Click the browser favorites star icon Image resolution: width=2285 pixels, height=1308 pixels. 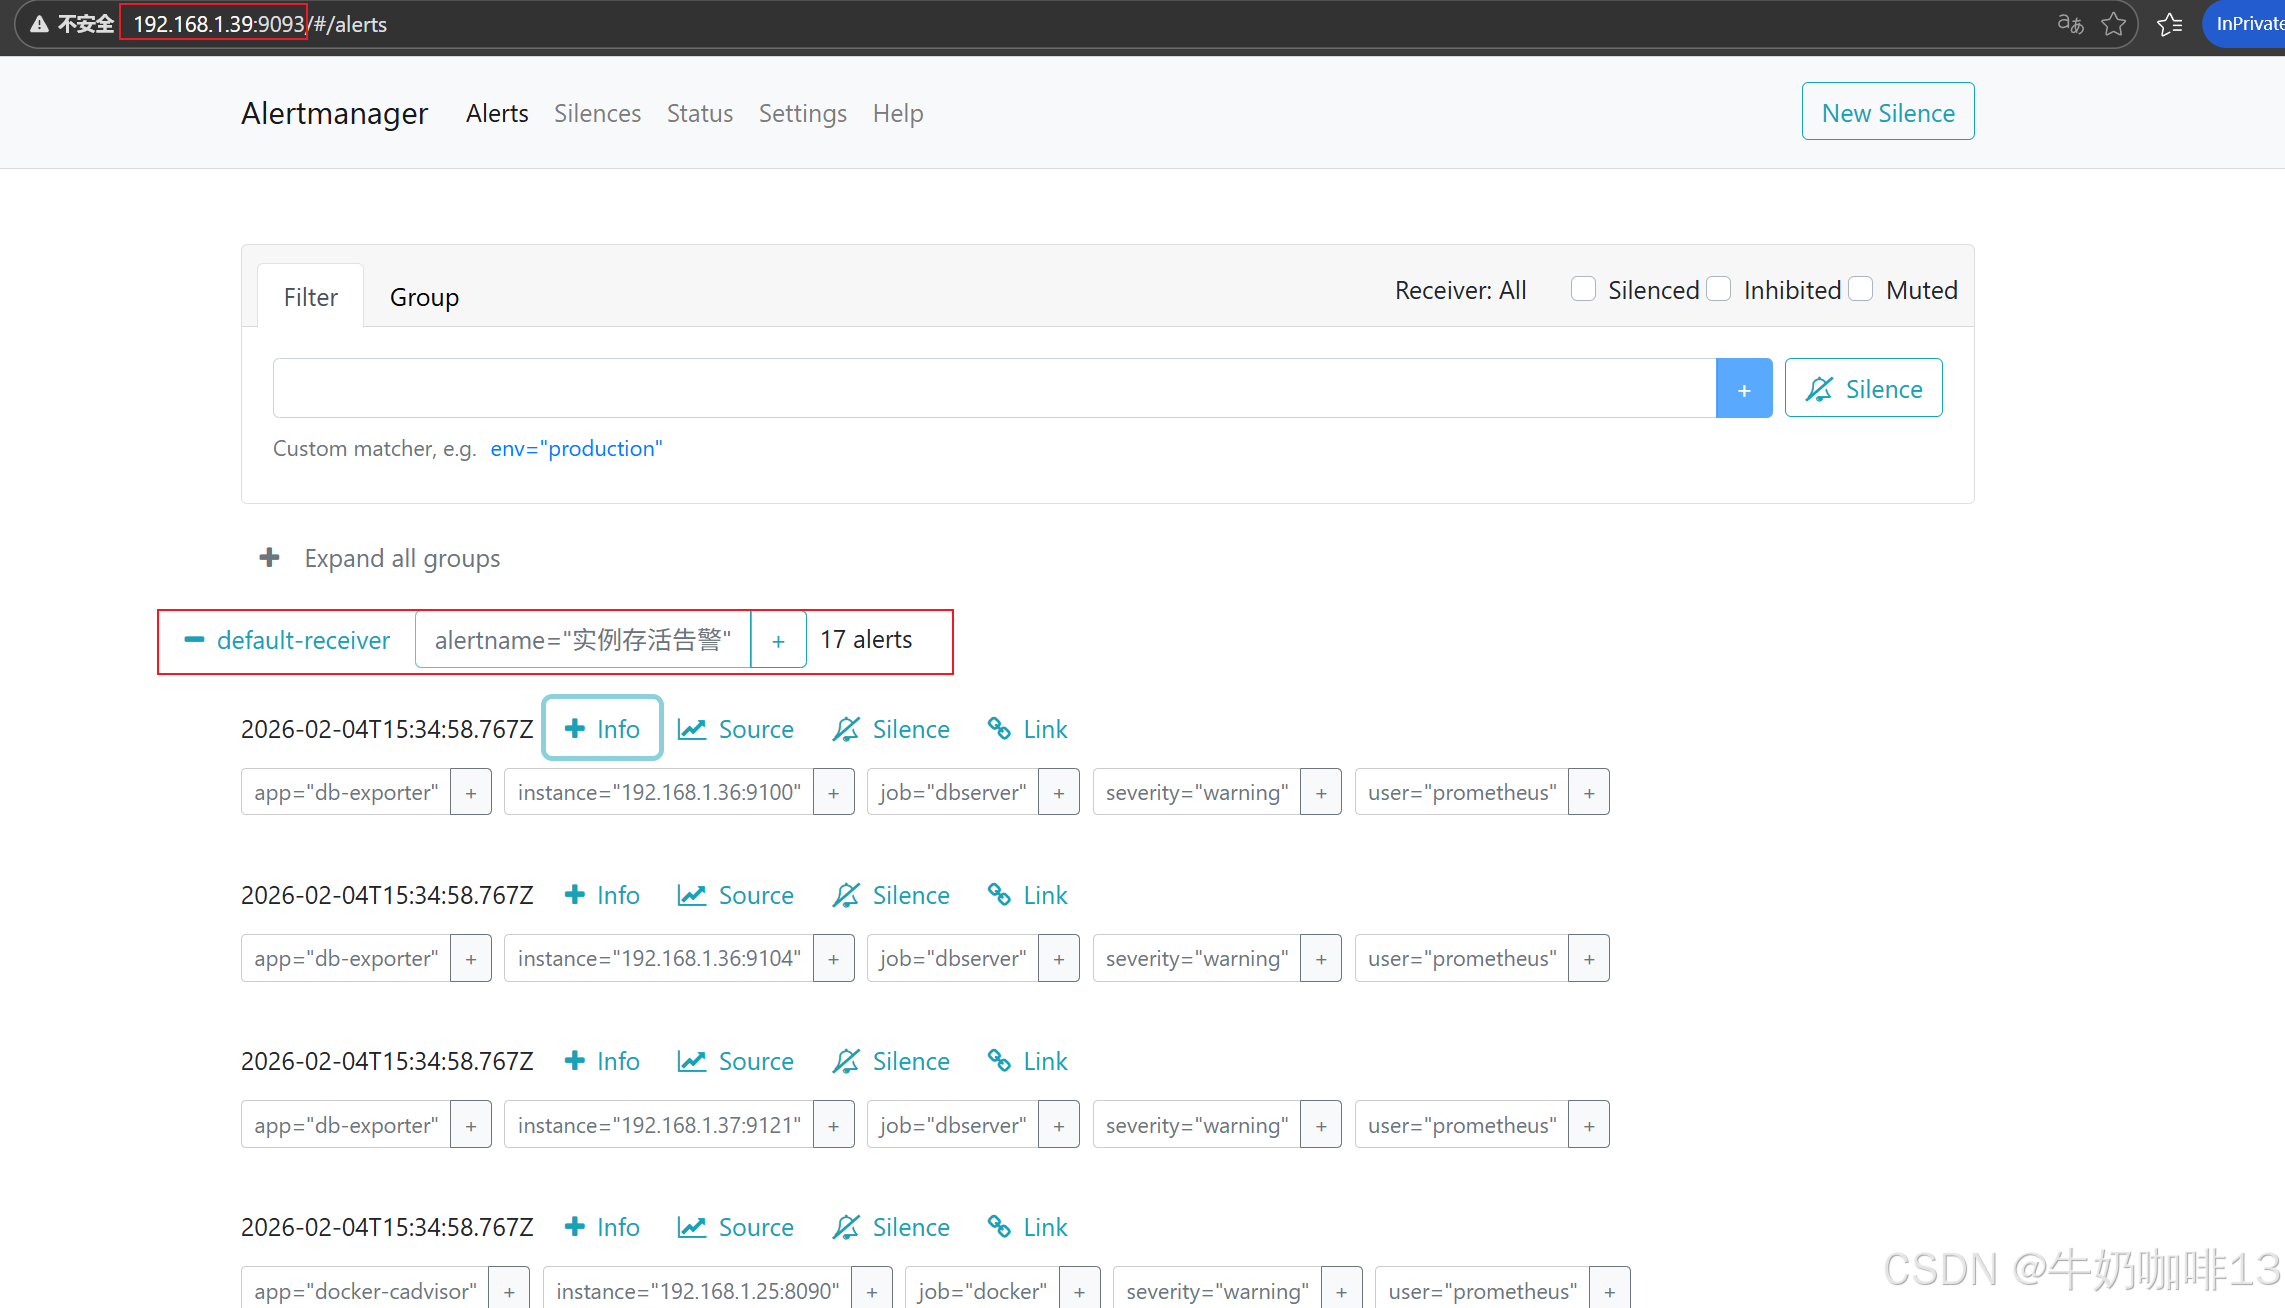point(2113,24)
